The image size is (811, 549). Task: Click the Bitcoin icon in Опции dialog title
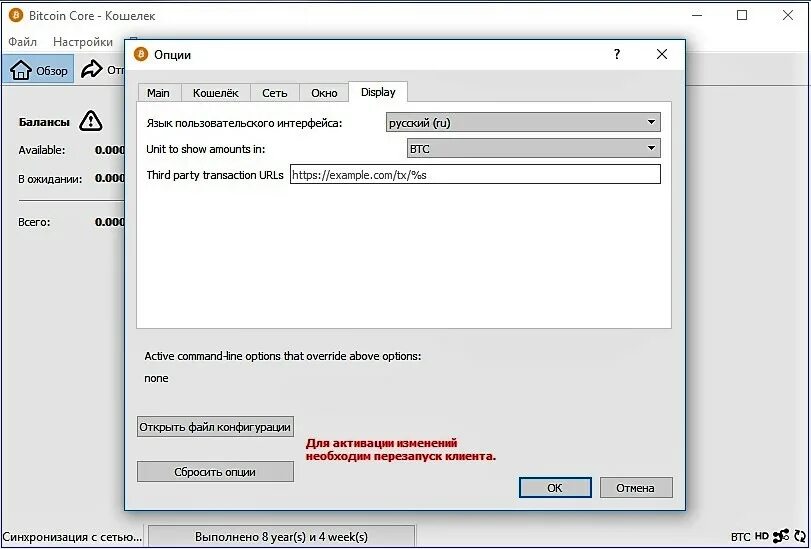point(141,54)
